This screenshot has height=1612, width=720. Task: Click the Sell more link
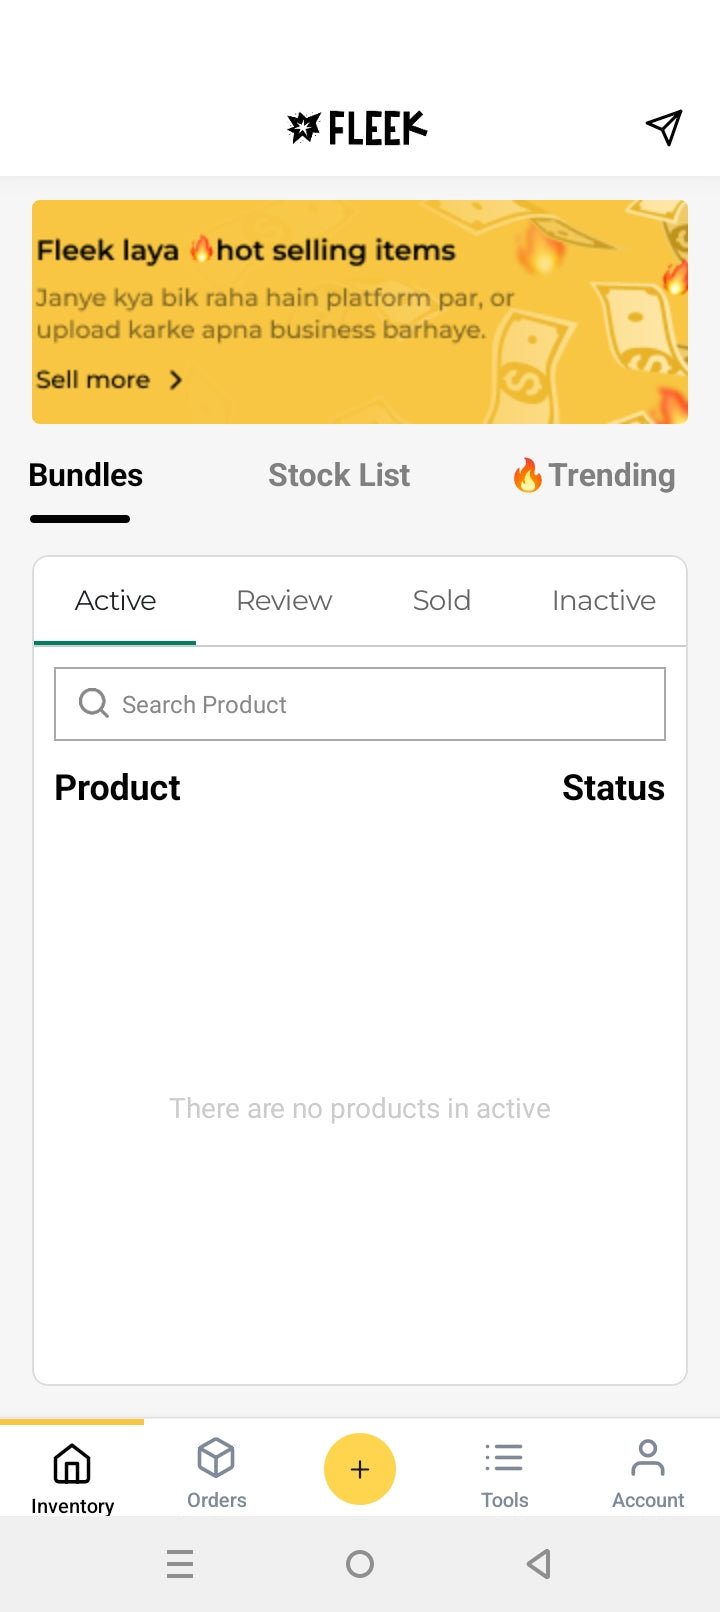(x=93, y=380)
